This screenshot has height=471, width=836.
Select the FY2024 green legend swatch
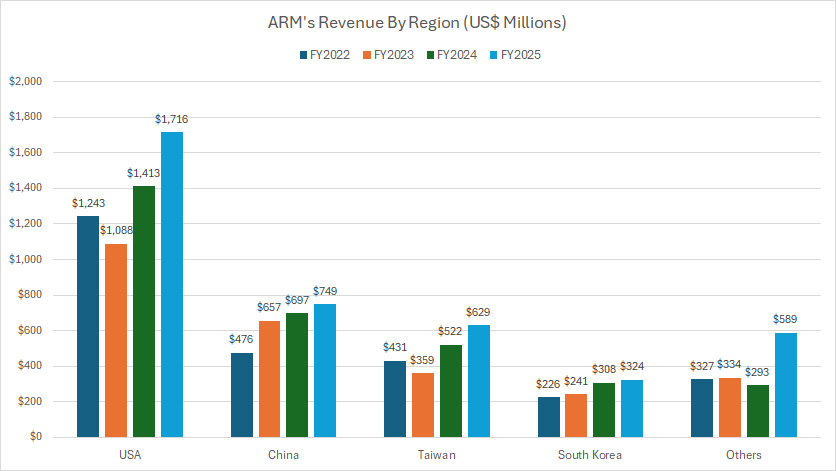[430, 55]
